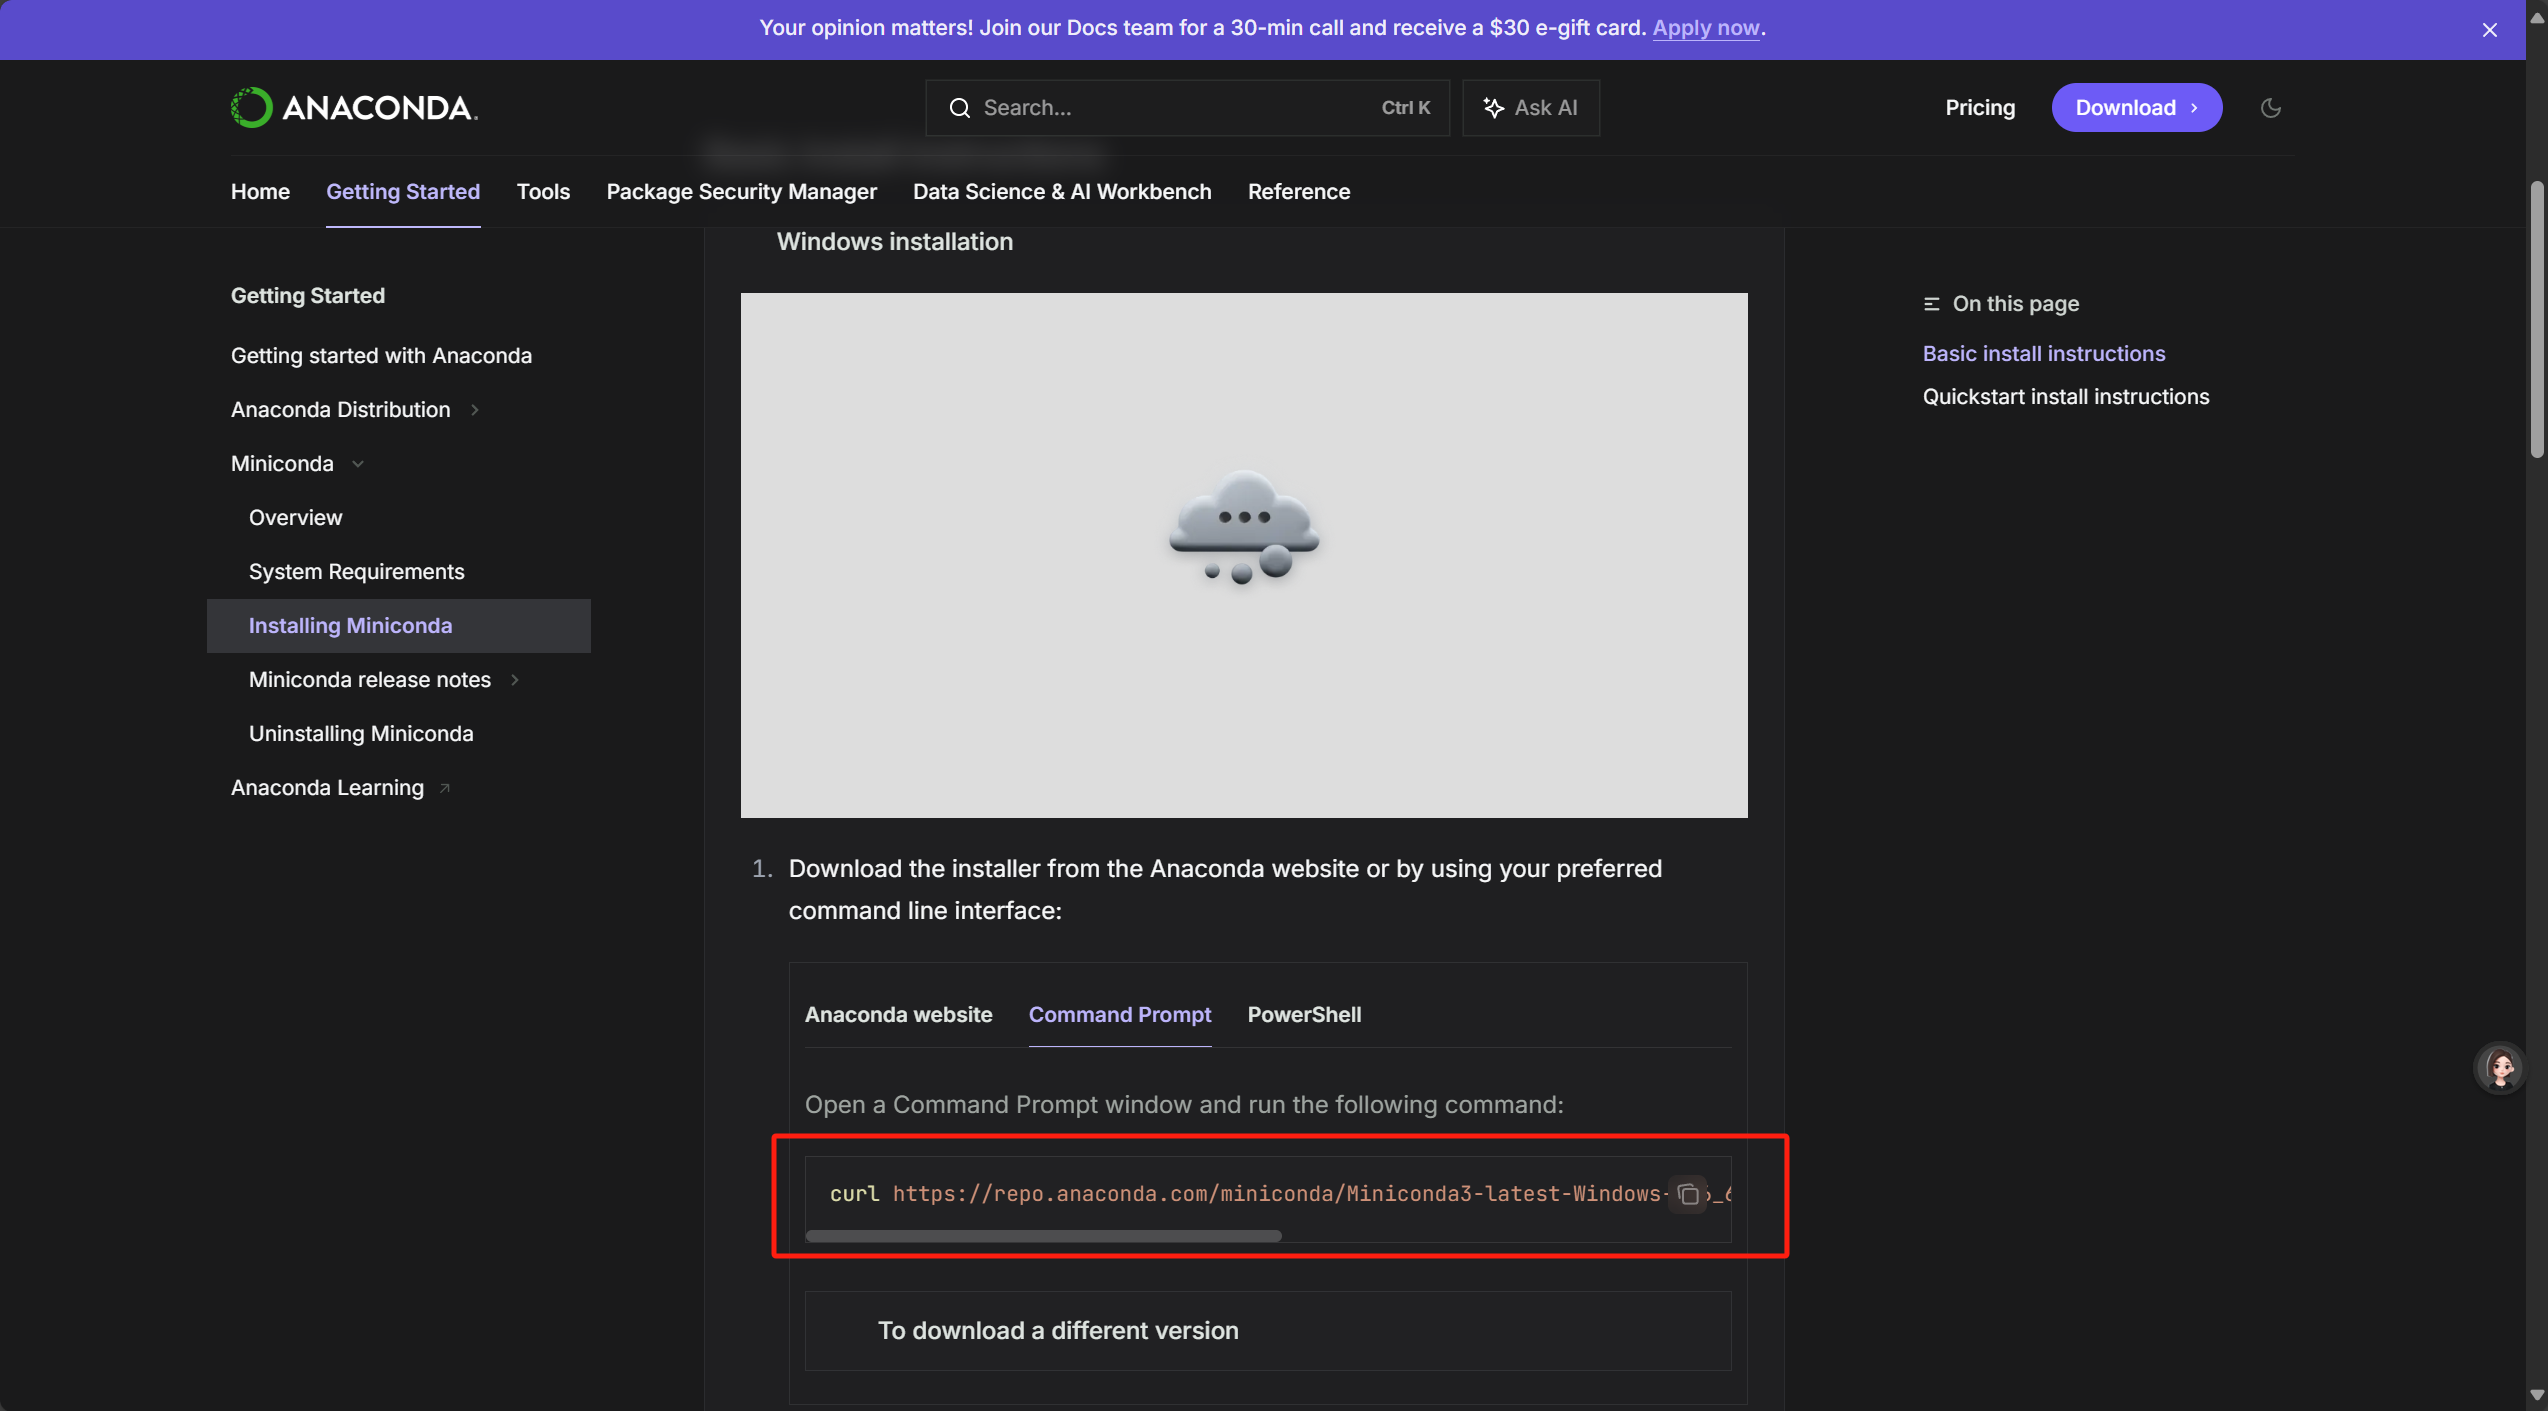
Task: Follow the Apply now link
Action: pos(1705,28)
